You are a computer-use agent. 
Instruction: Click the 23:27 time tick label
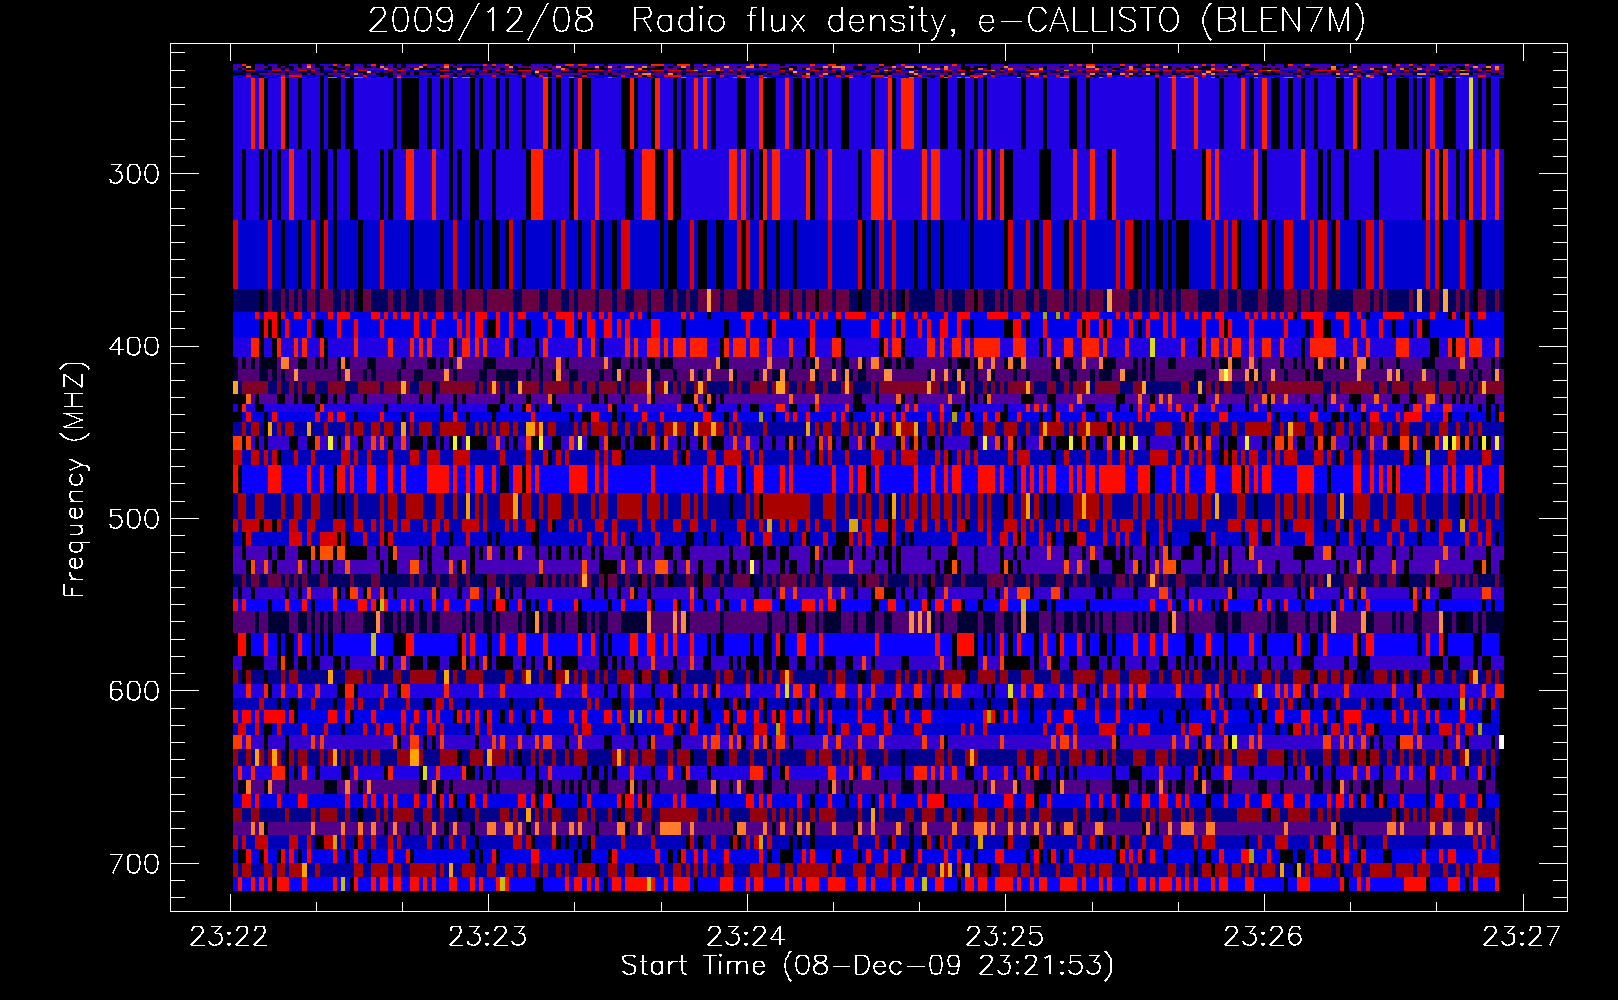pos(1521,936)
